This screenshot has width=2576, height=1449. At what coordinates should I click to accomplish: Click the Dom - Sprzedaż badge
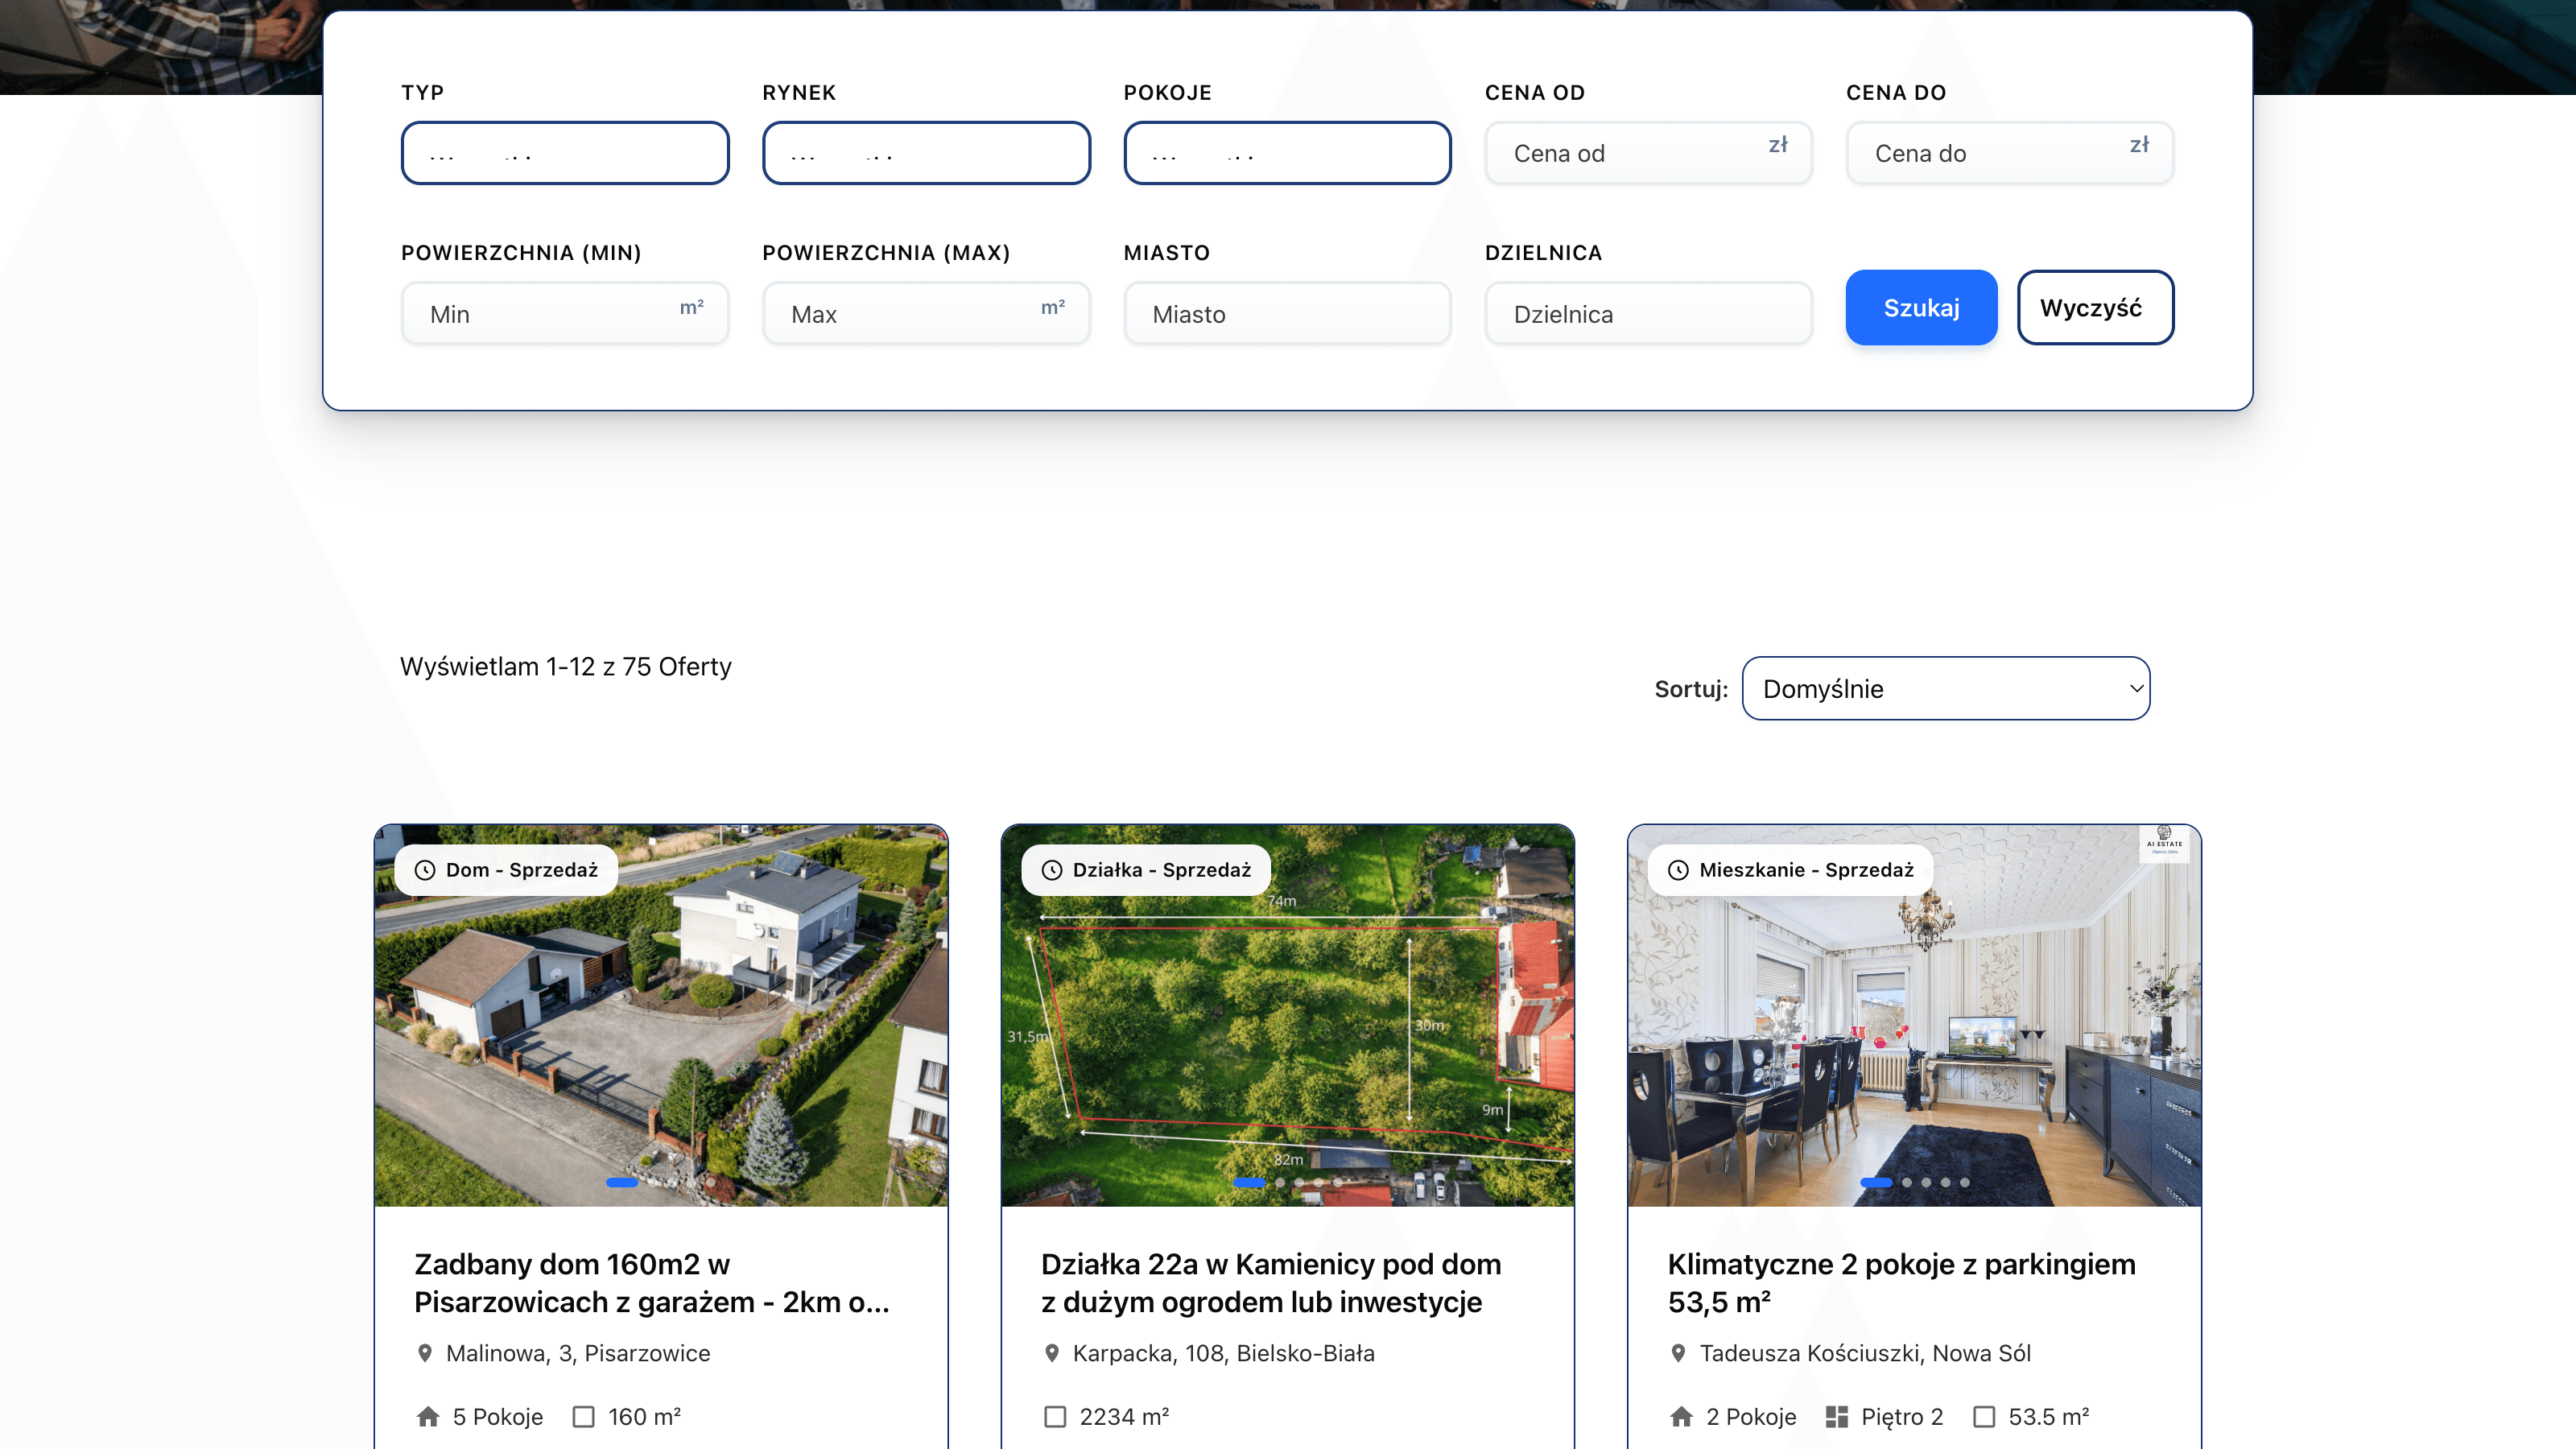pos(506,870)
